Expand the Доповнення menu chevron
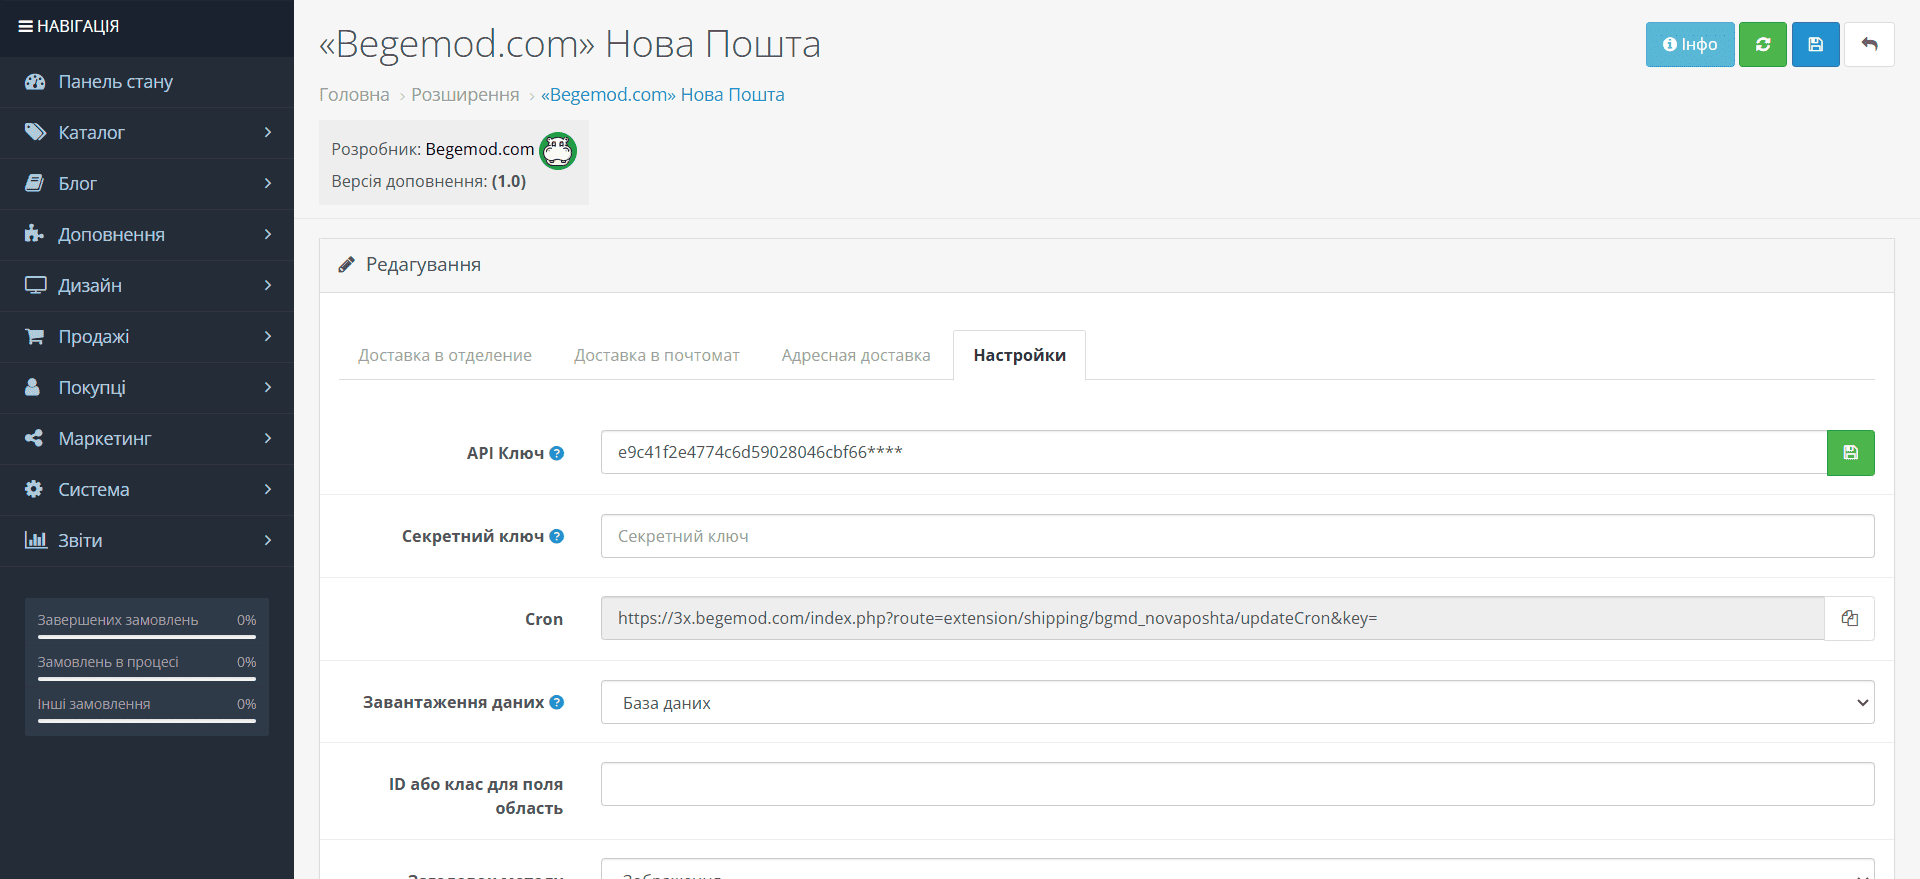This screenshot has width=1920, height=879. tap(268, 234)
